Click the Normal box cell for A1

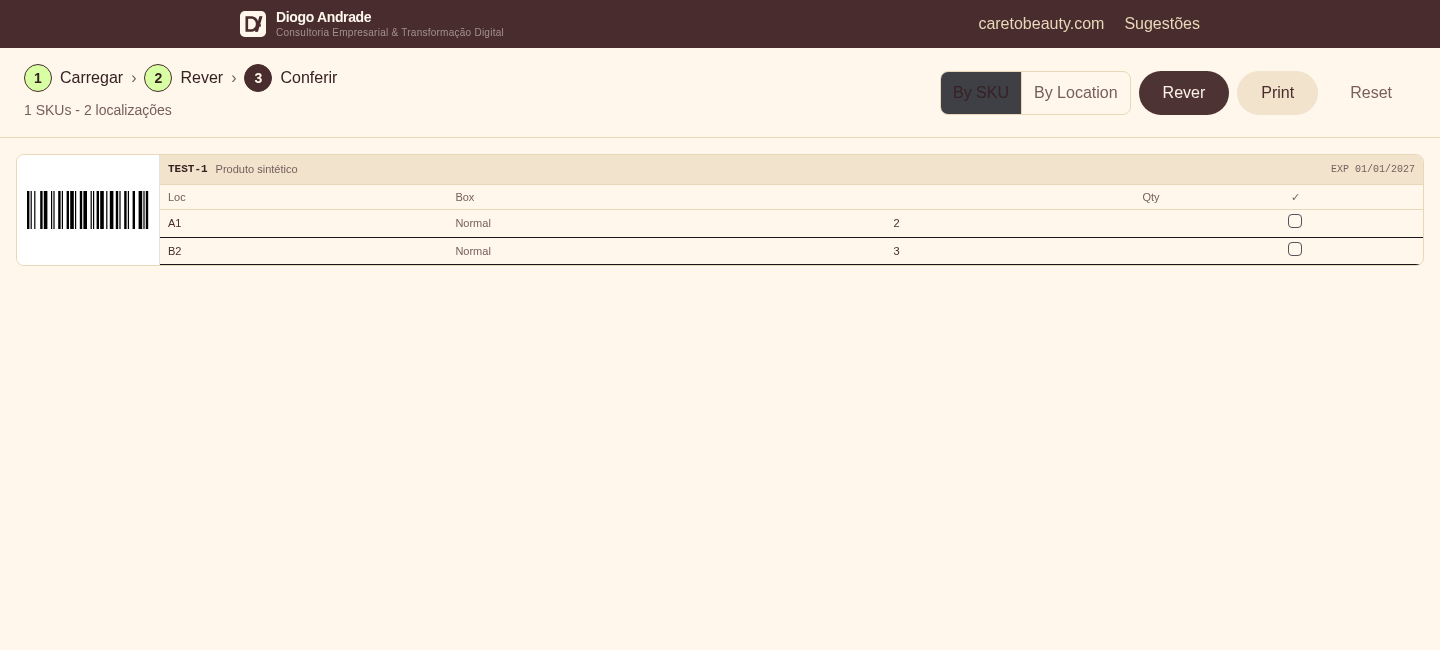click(x=473, y=223)
